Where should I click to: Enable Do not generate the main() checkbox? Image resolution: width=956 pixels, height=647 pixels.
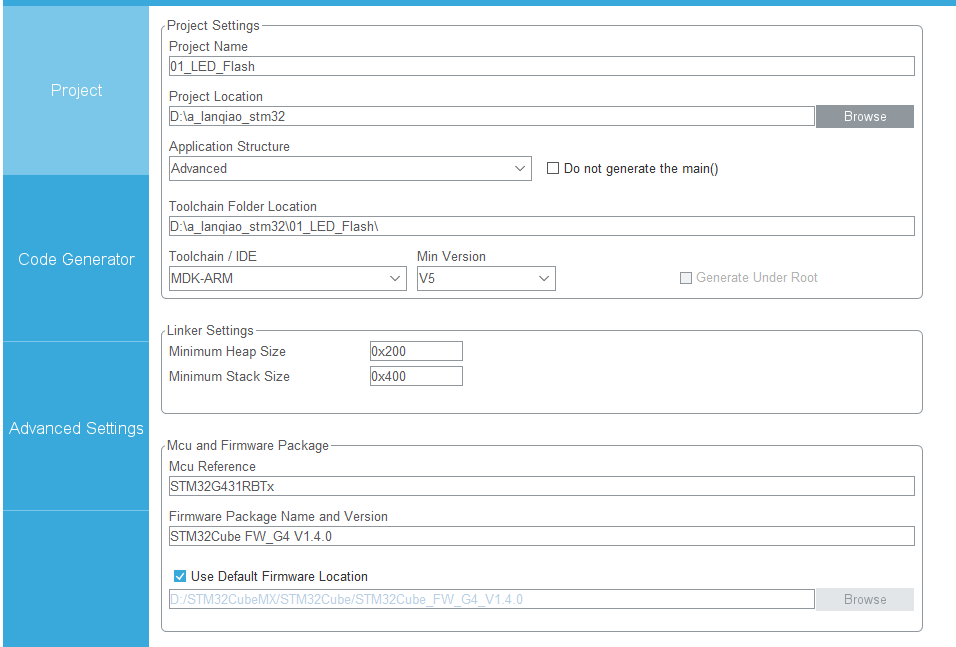tap(553, 168)
